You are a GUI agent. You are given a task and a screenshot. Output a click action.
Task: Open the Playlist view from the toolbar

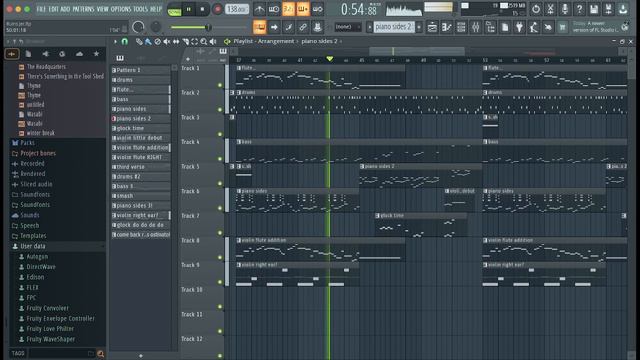click(432, 27)
